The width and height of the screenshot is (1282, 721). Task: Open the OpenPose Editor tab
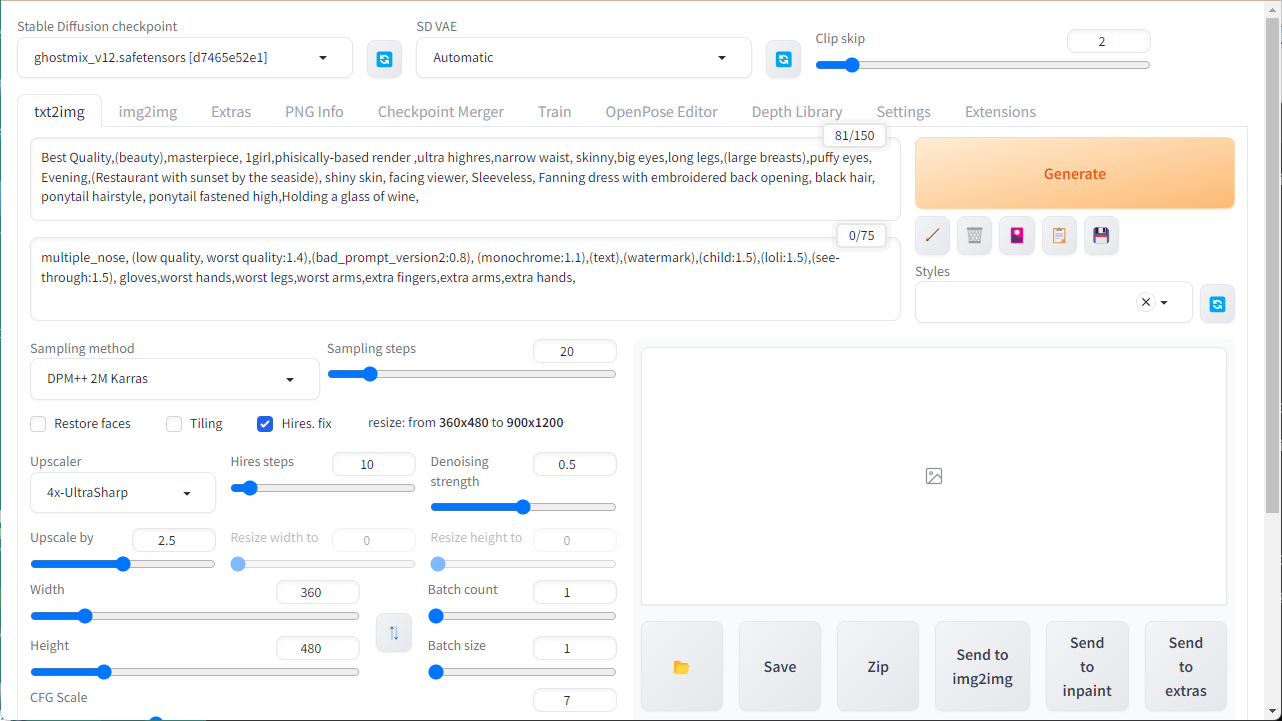(x=661, y=112)
